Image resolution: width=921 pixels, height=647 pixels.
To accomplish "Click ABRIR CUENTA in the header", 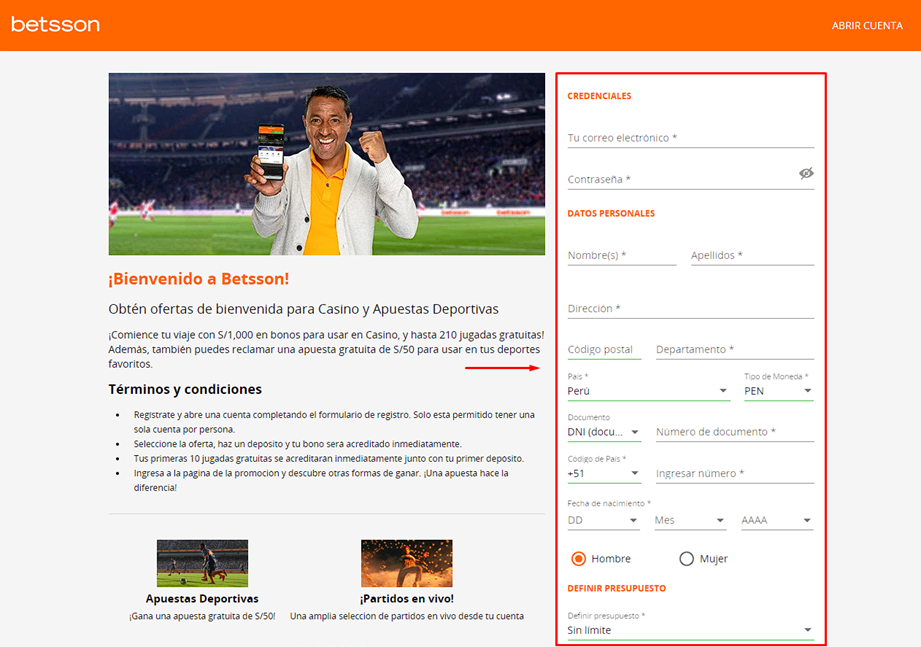I will [867, 26].
